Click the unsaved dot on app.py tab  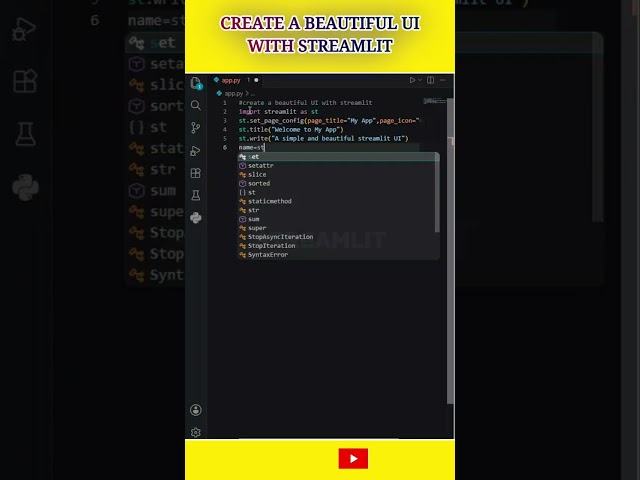coord(256,80)
